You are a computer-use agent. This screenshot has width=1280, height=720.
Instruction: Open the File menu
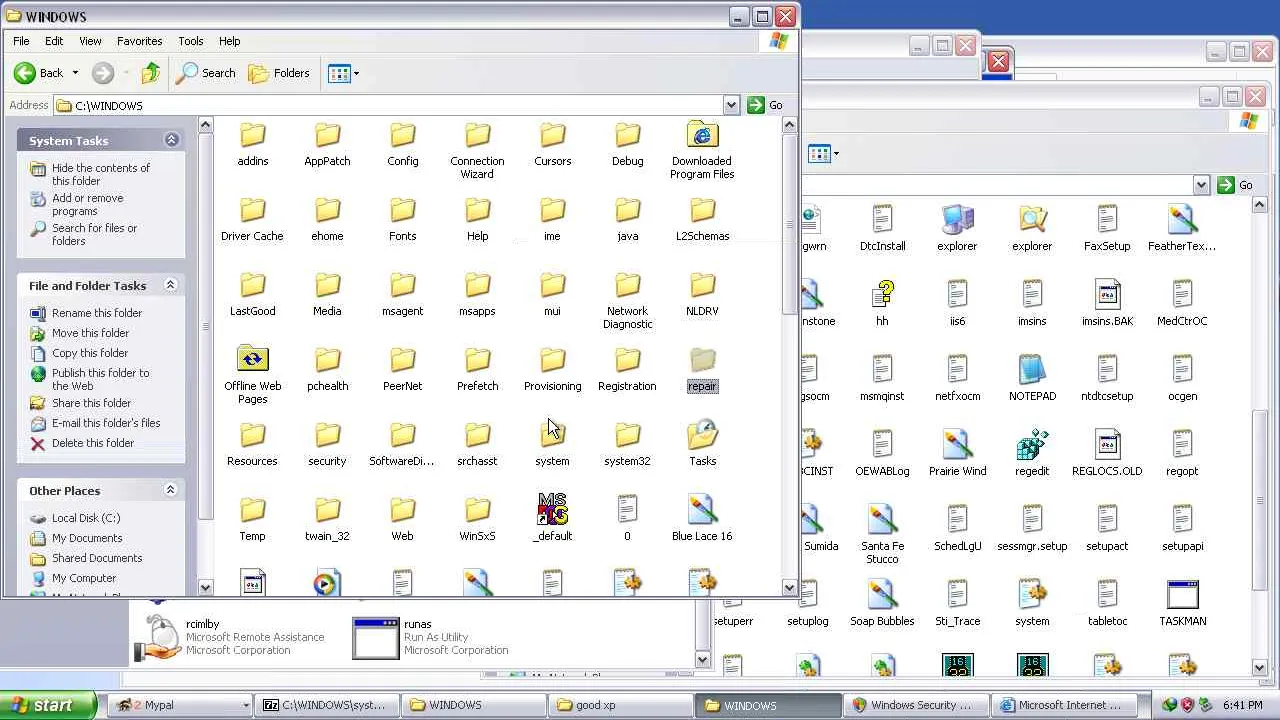(x=21, y=41)
